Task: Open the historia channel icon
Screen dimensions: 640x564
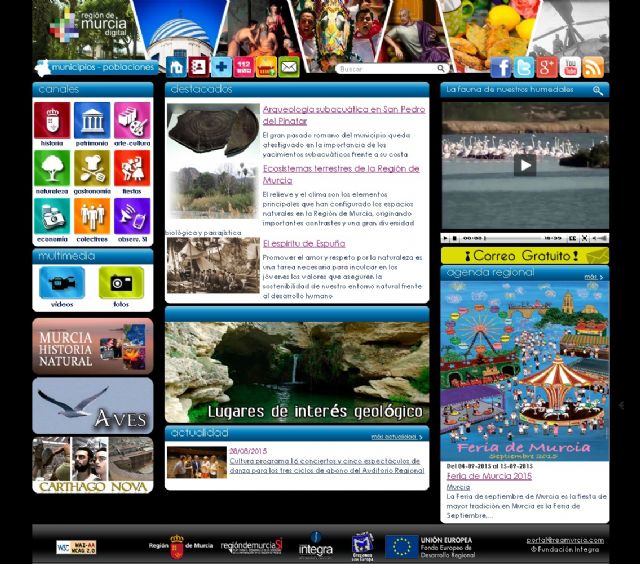Action: click(52, 121)
